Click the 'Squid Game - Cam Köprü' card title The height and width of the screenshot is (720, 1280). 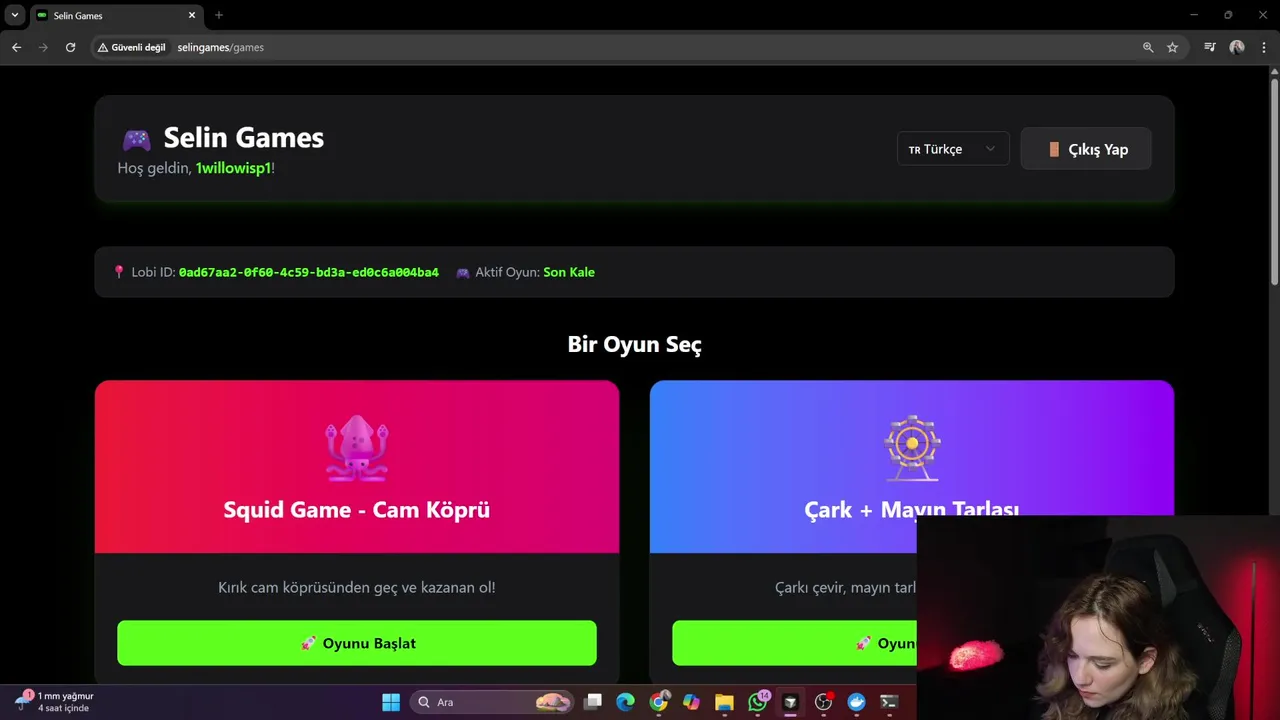pos(357,510)
